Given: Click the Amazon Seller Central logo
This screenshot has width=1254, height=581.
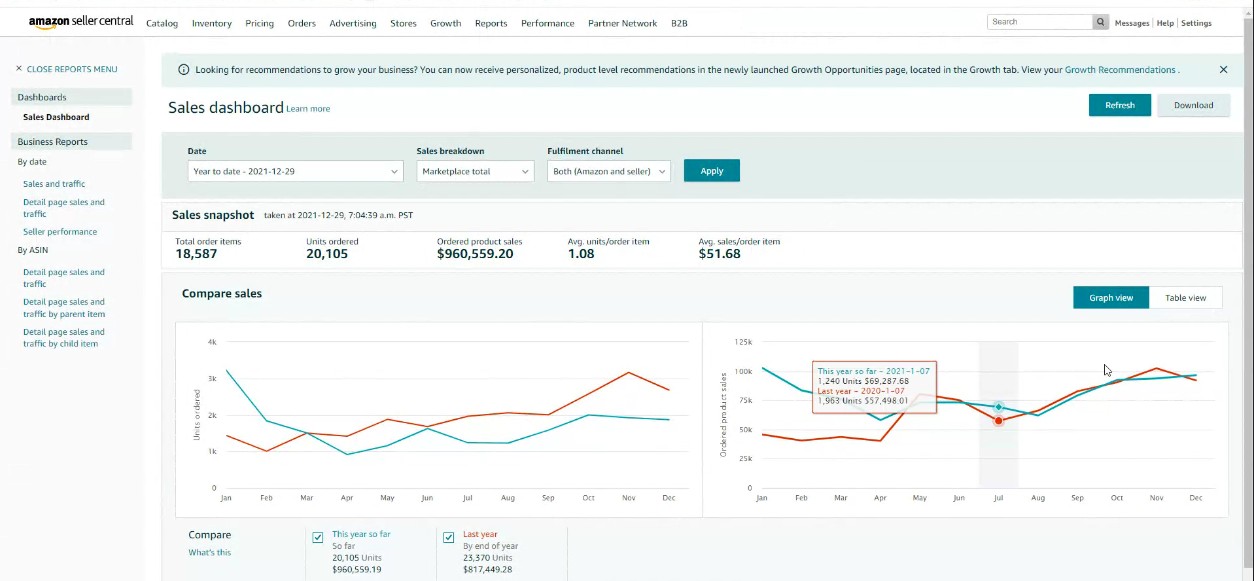Looking at the screenshot, I should coord(81,22).
